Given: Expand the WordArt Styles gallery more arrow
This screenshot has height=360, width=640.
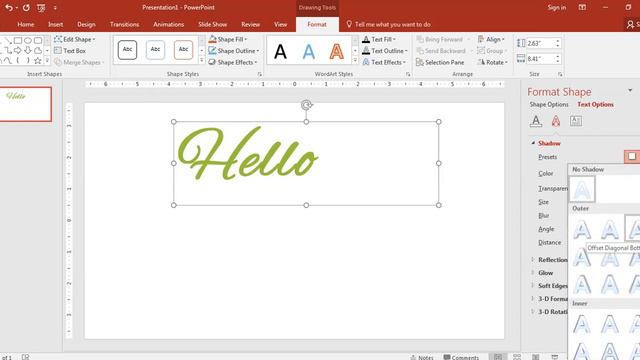Looking at the screenshot, I should (x=355, y=60).
